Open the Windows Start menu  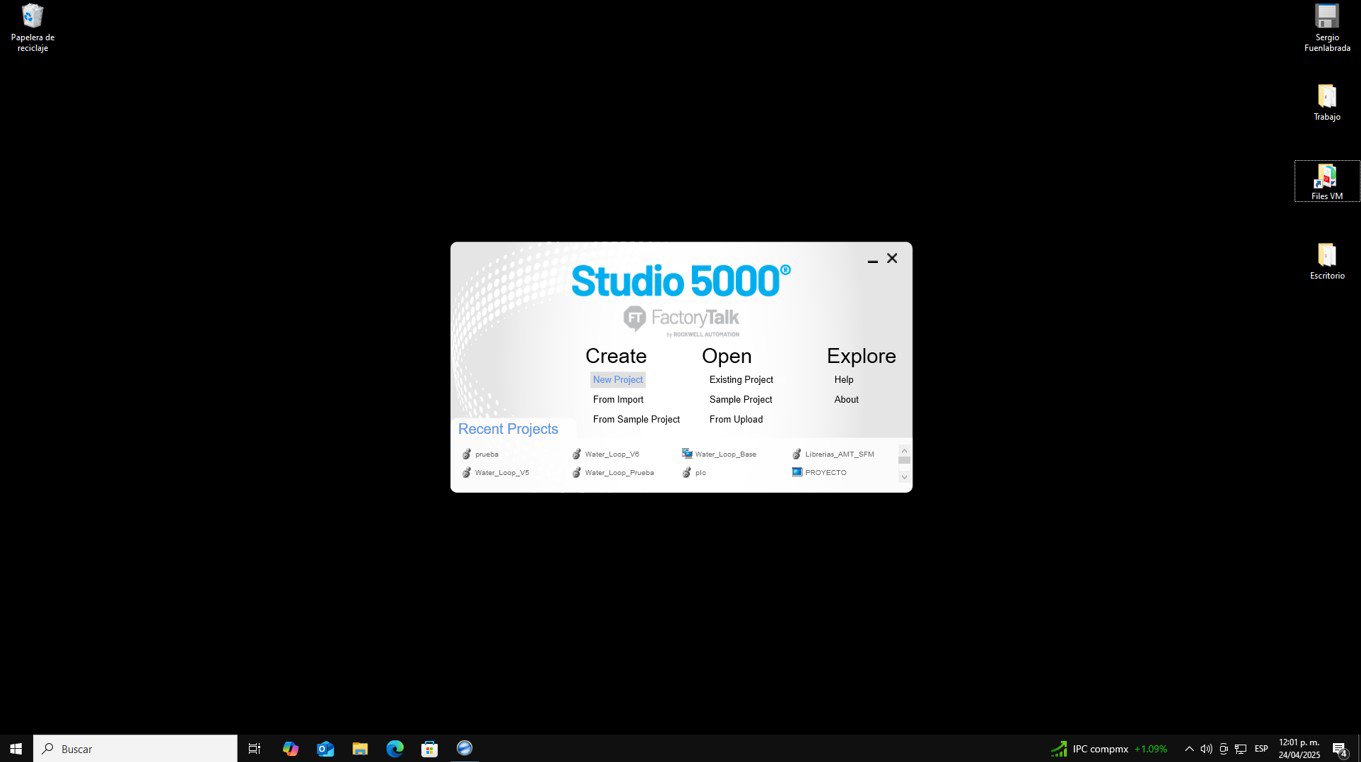[16, 748]
